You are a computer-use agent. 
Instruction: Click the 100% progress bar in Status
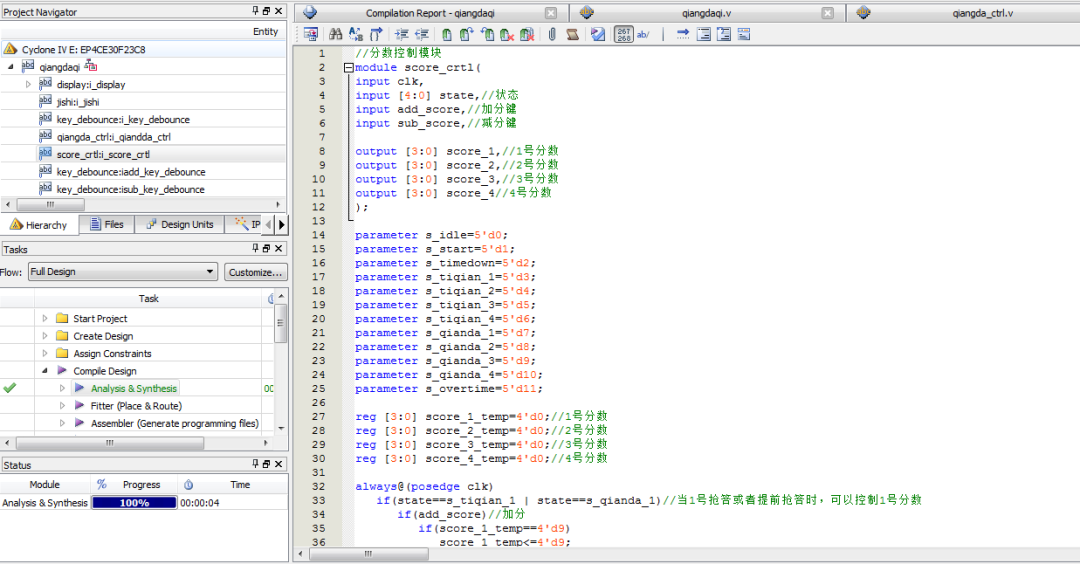point(134,503)
